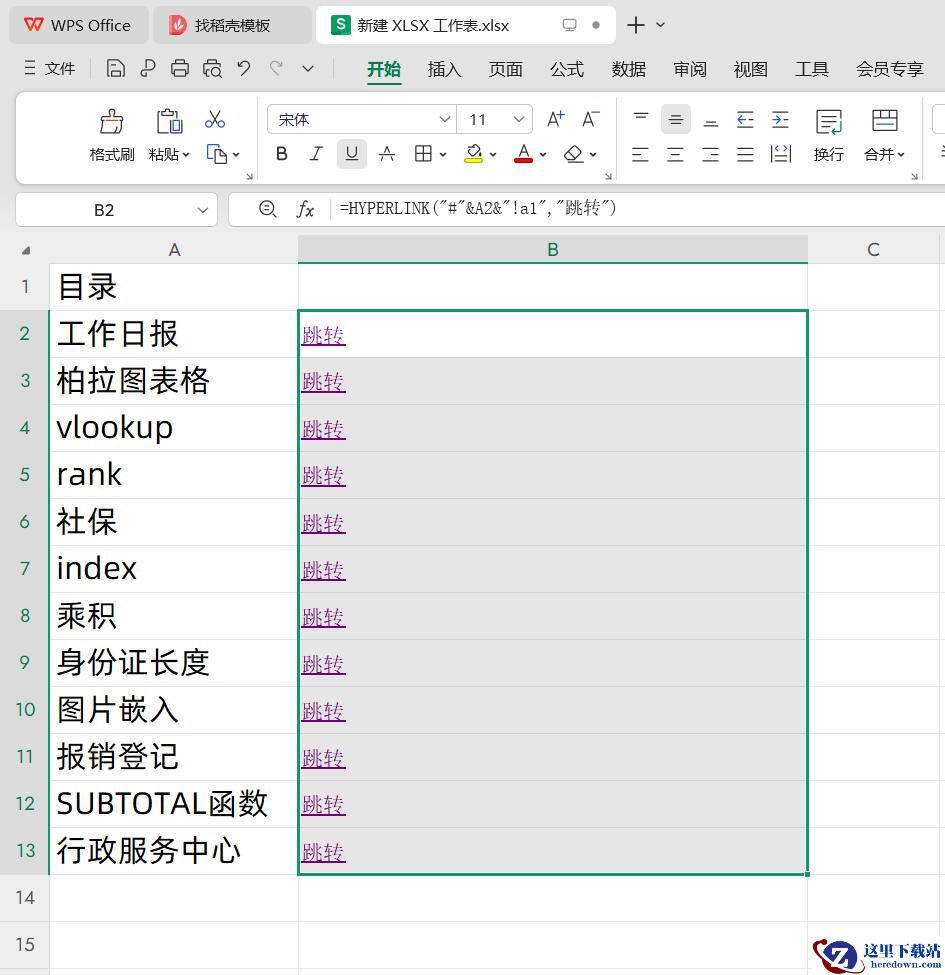The height and width of the screenshot is (975, 945).
Task: Toggle Bold formatting
Action: 282,154
